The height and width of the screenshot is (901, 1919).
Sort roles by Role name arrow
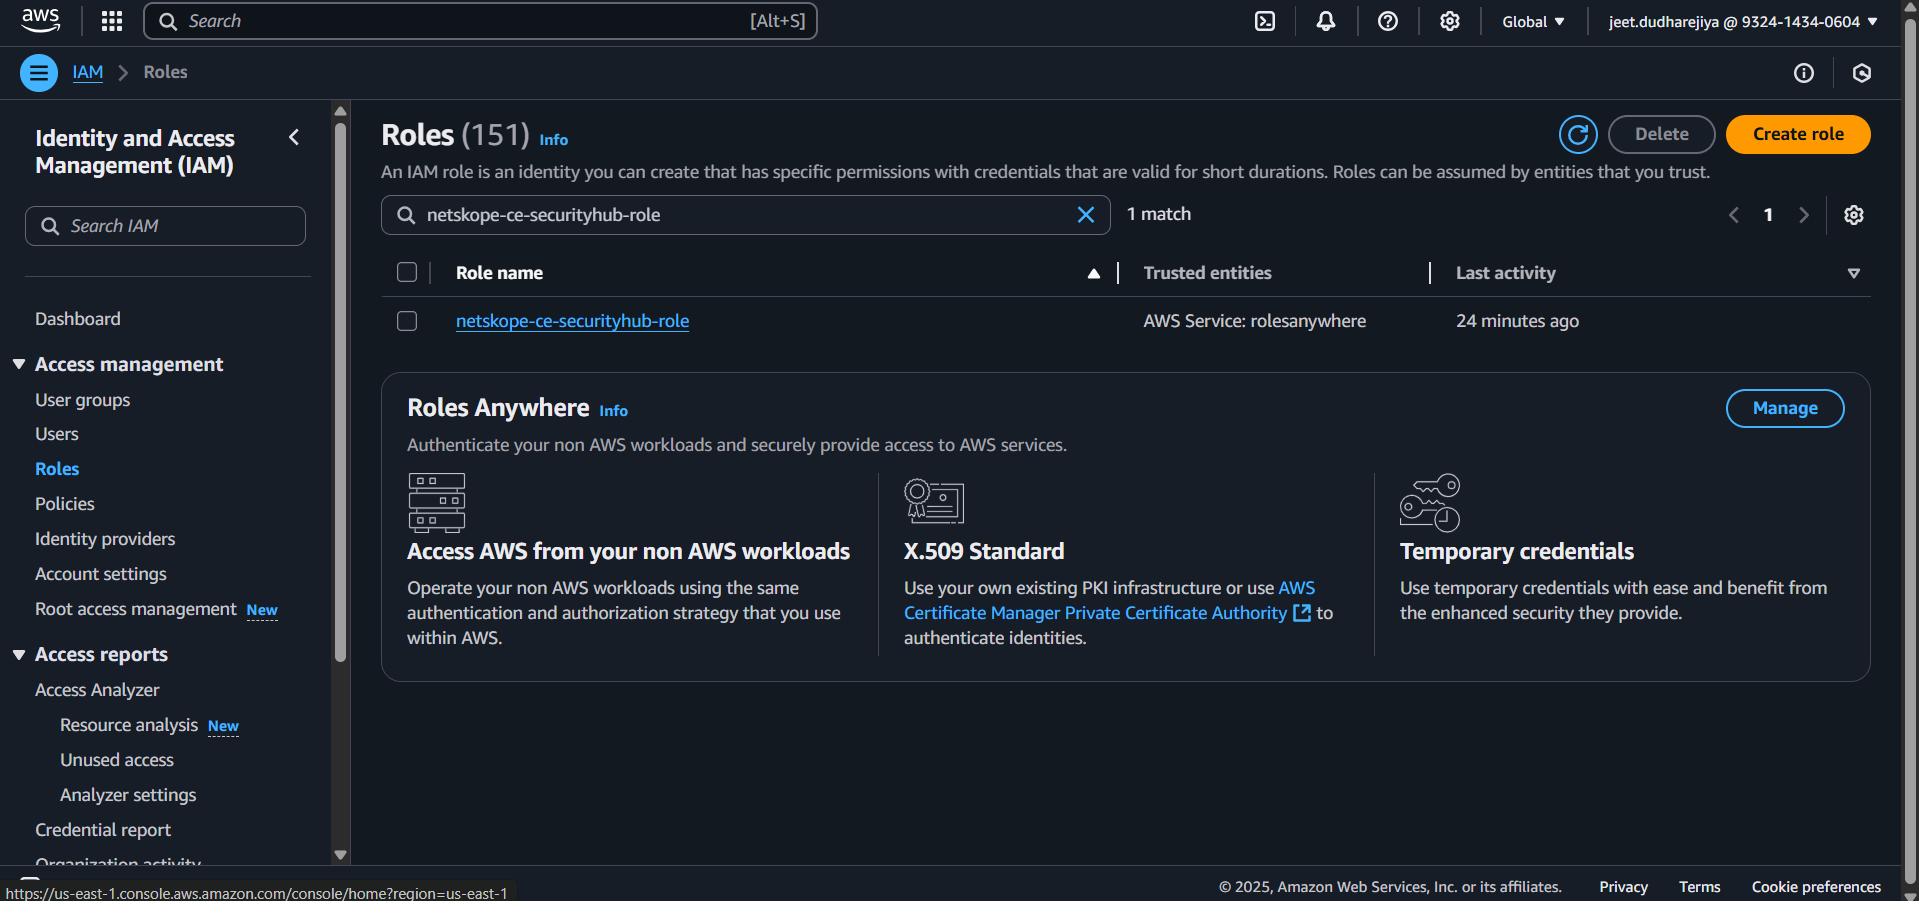tap(1094, 273)
